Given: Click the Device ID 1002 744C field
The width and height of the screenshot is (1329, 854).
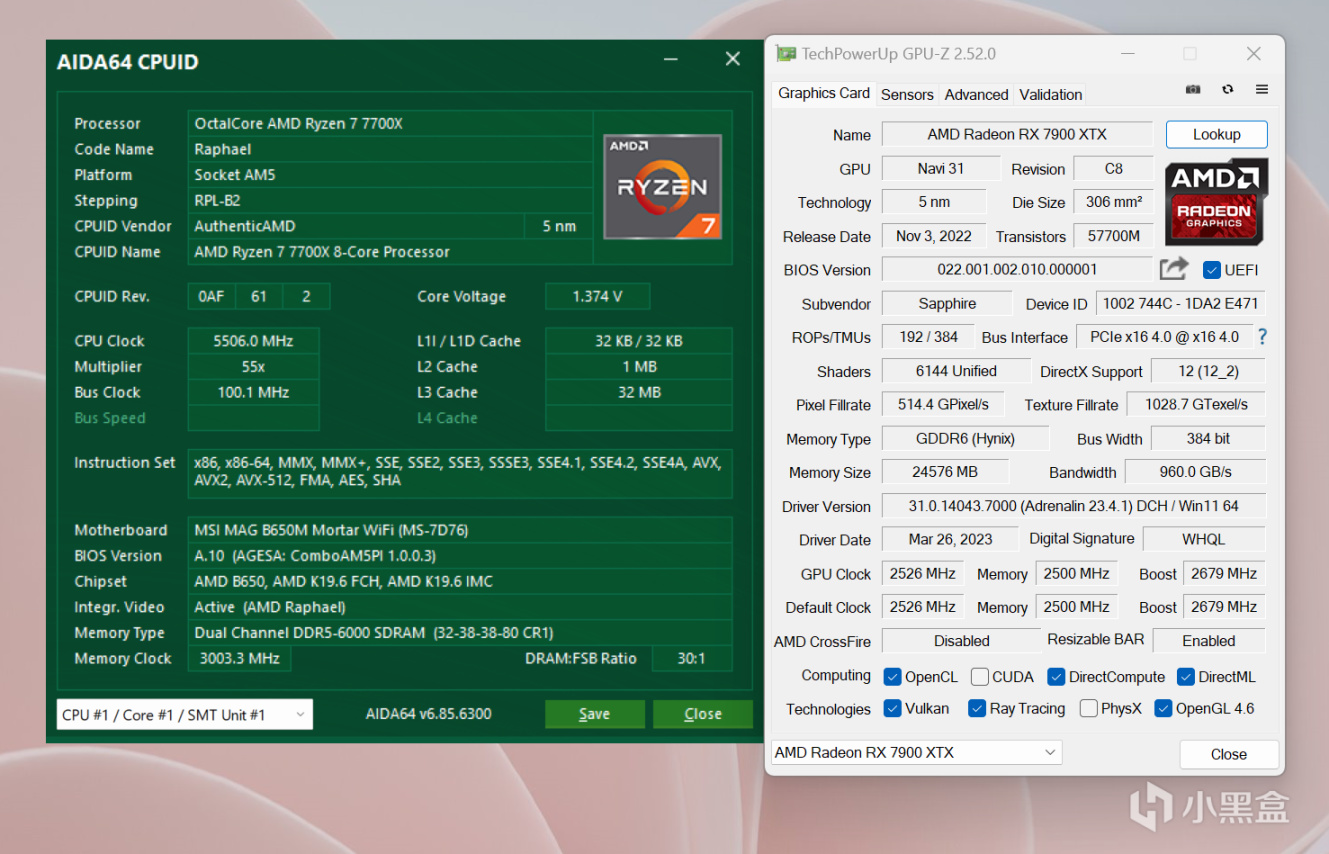Looking at the screenshot, I should [1181, 304].
